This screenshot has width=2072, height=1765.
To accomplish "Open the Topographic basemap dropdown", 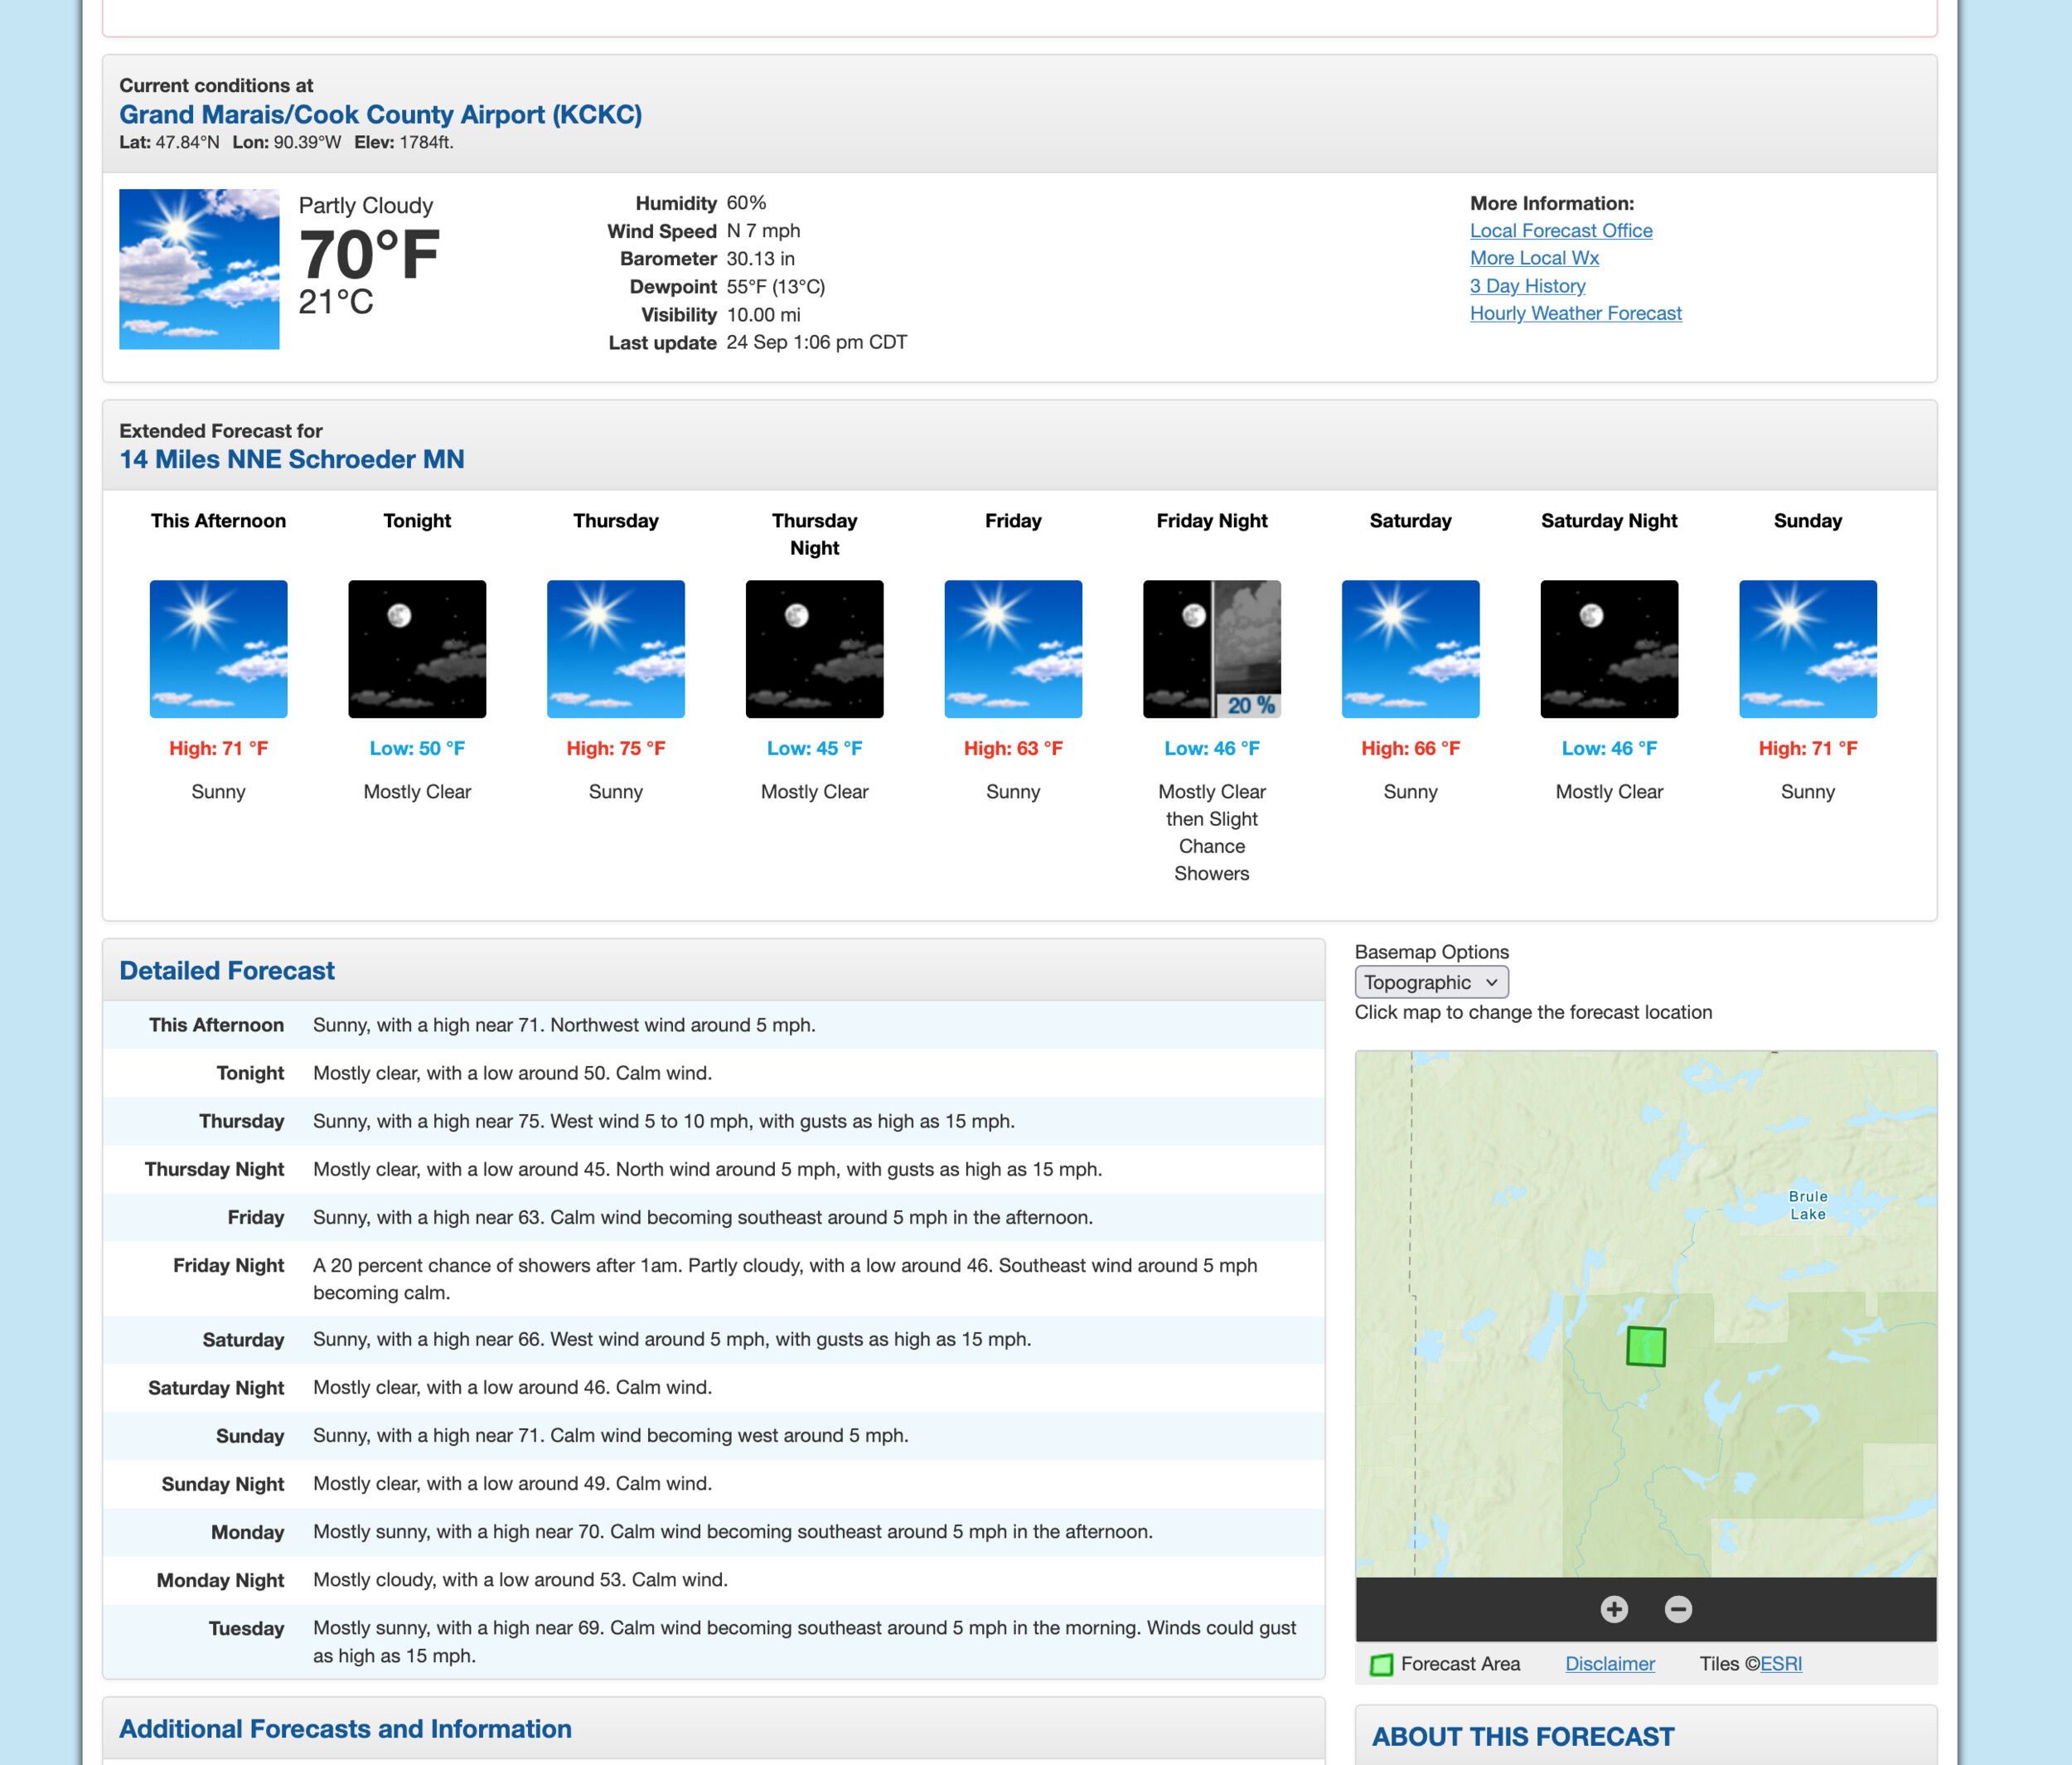I will (1430, 982).
